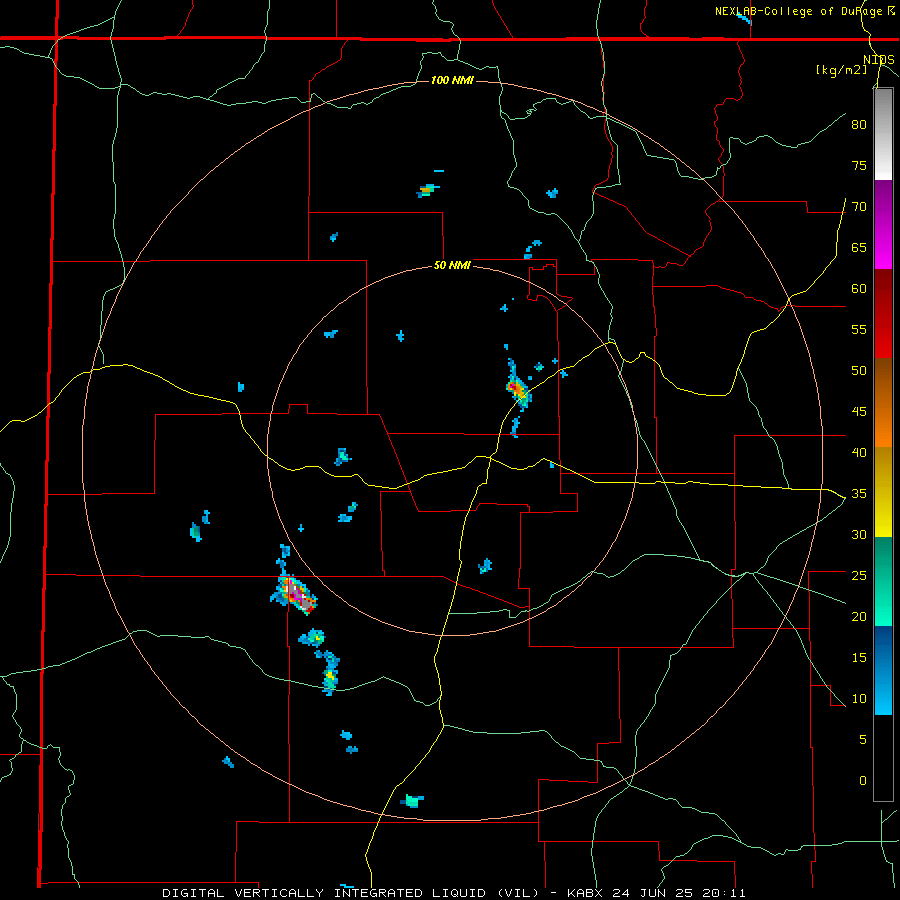
Task: Click the scale value 5
Action: [863, 740]
